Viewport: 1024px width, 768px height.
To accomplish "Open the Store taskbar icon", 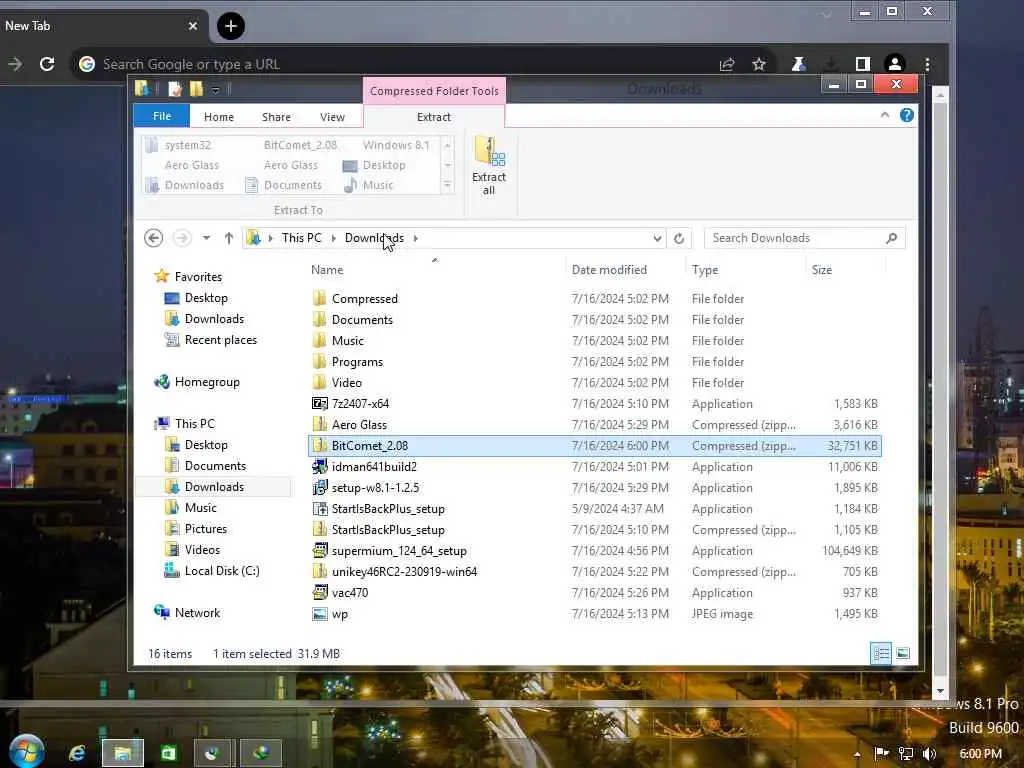I will [x=168, y=754].
